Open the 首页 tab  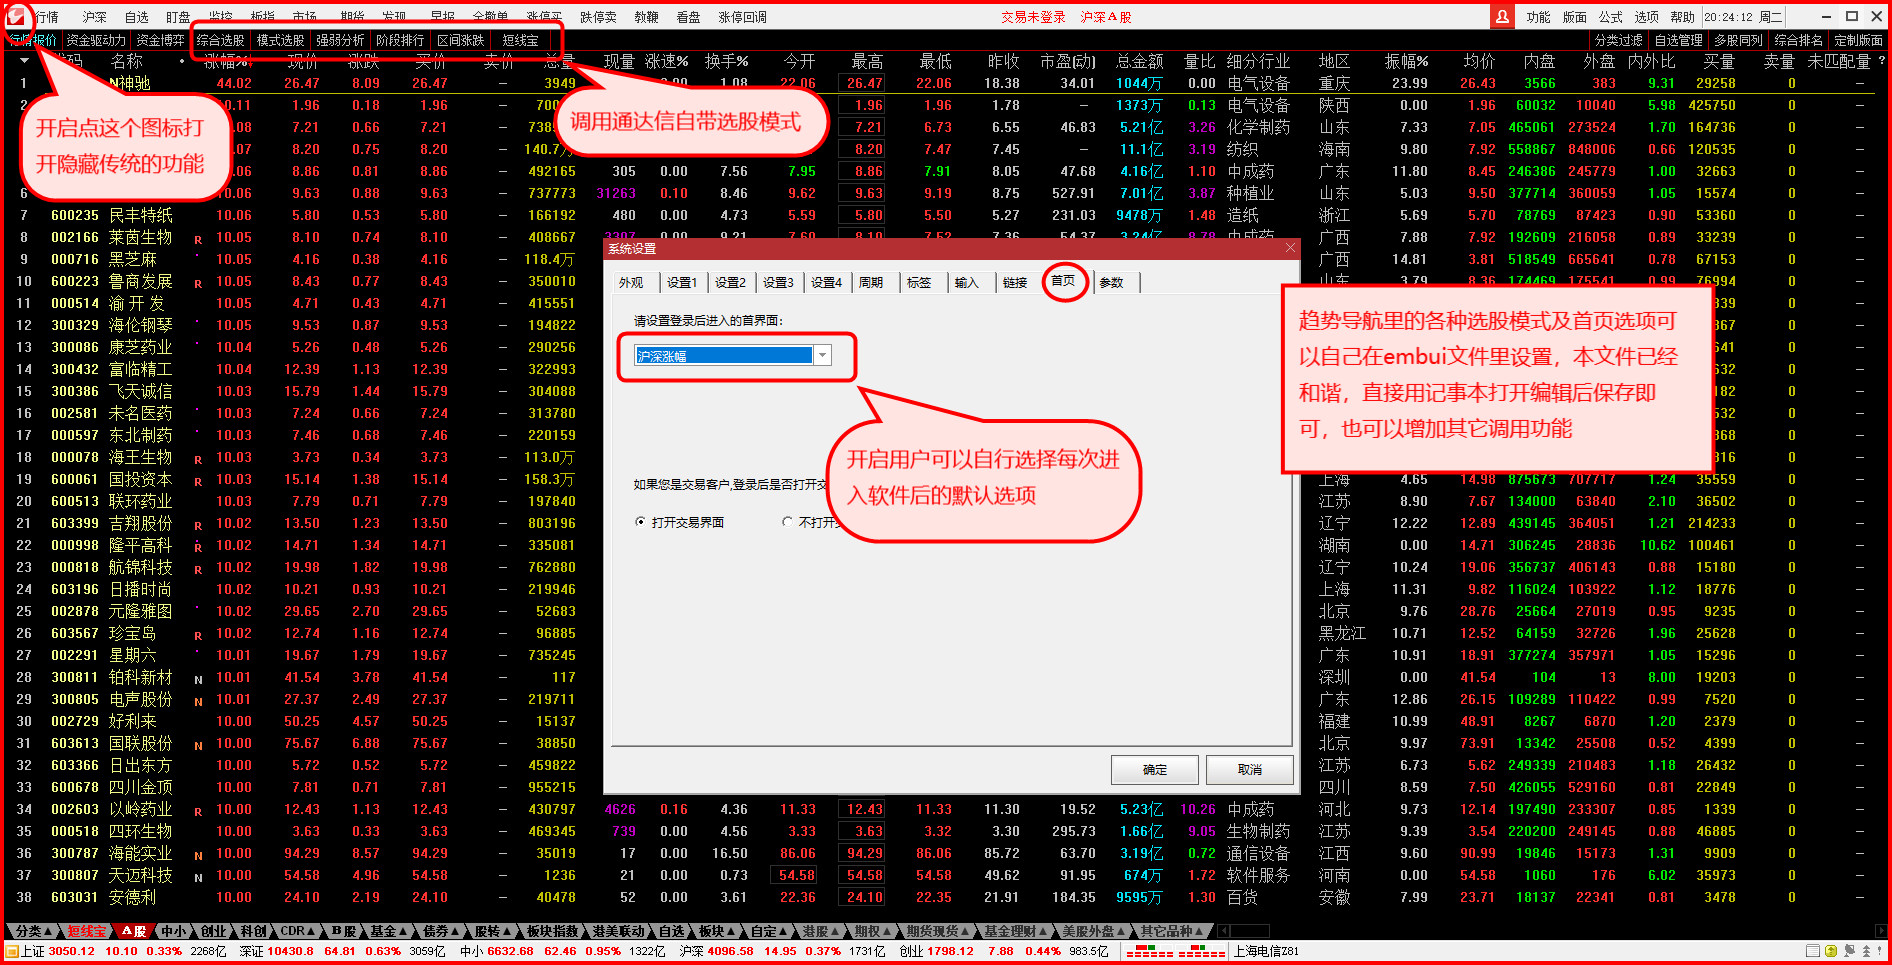[x=1063, y=281]
